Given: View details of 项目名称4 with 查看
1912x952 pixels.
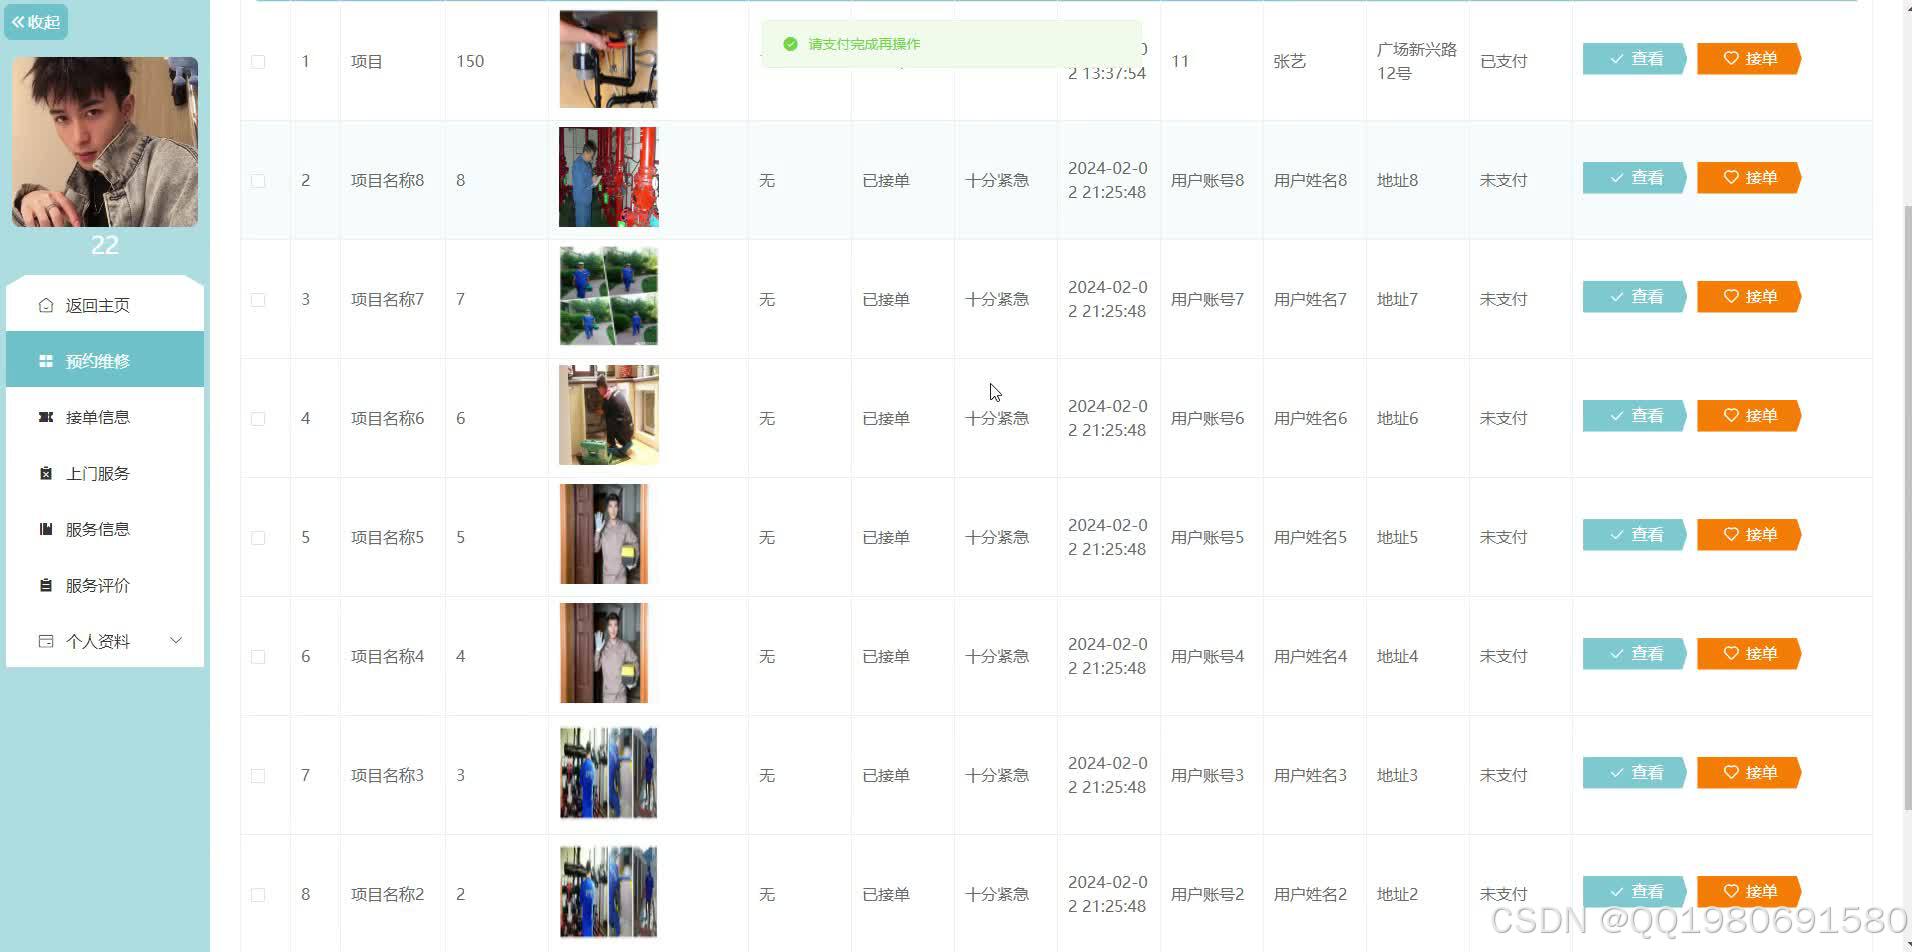Looking at the screenshot, I should point(1635,654).
